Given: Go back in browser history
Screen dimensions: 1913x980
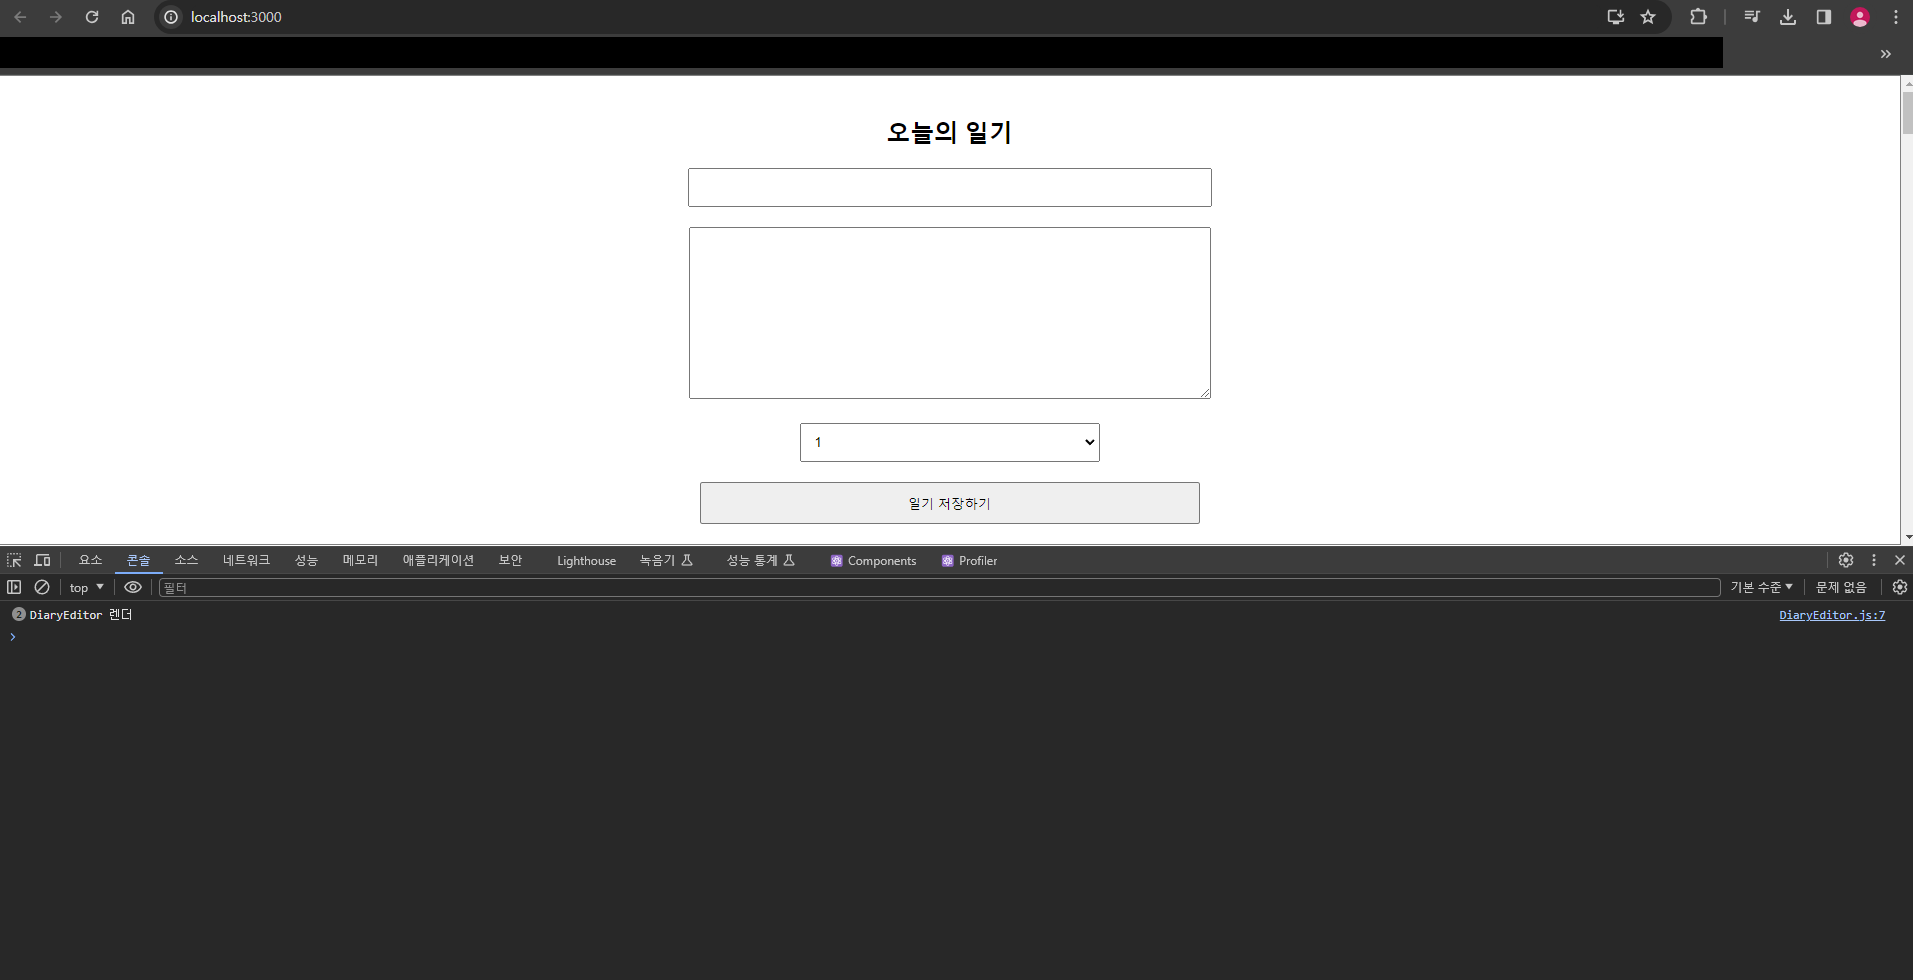Looking at the screenshot, I should (x=20, y=17).
